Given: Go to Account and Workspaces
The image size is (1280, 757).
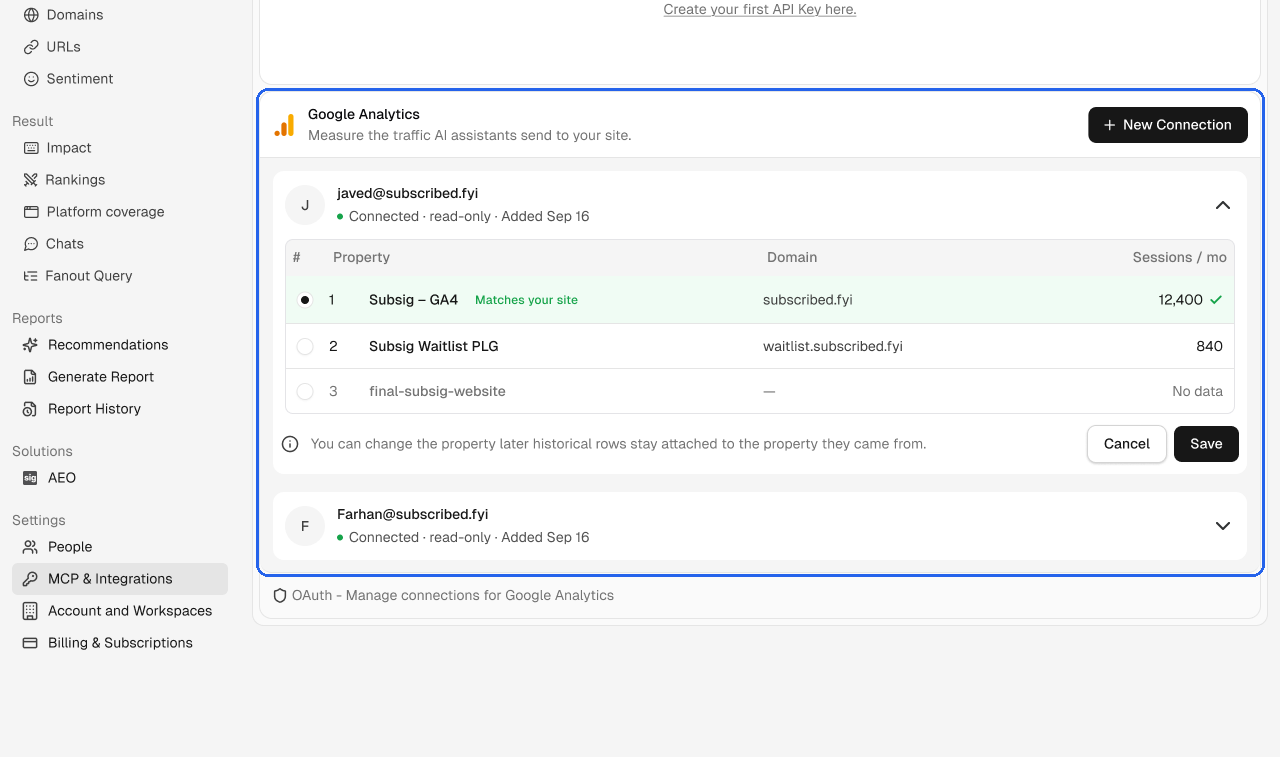Looking at the screenshot, I should pyautogui.click(x=120, y=611).
